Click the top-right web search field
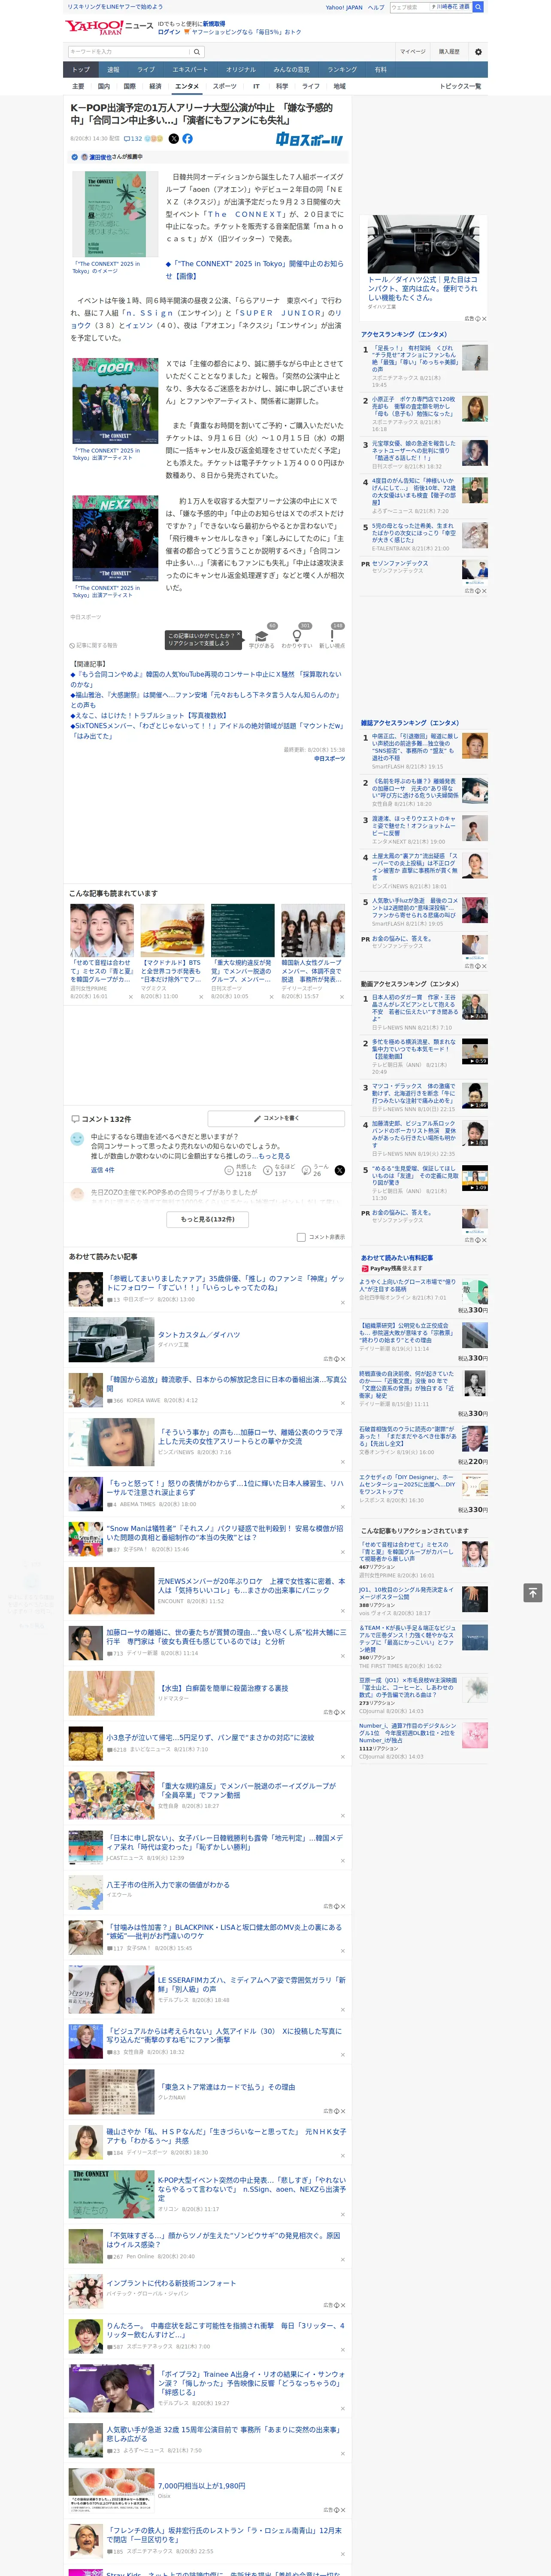The image size is (551, 2576). pos(409,7)
